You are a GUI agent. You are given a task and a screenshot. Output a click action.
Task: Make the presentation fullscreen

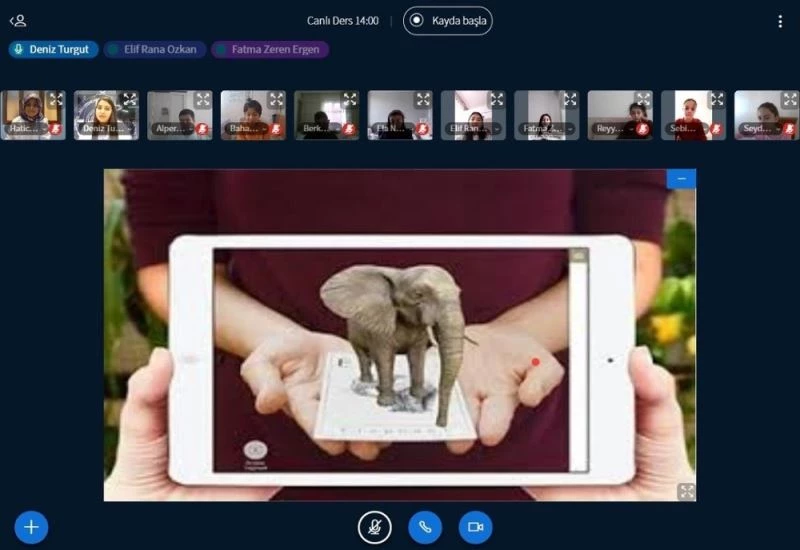[x=686, y=491]
